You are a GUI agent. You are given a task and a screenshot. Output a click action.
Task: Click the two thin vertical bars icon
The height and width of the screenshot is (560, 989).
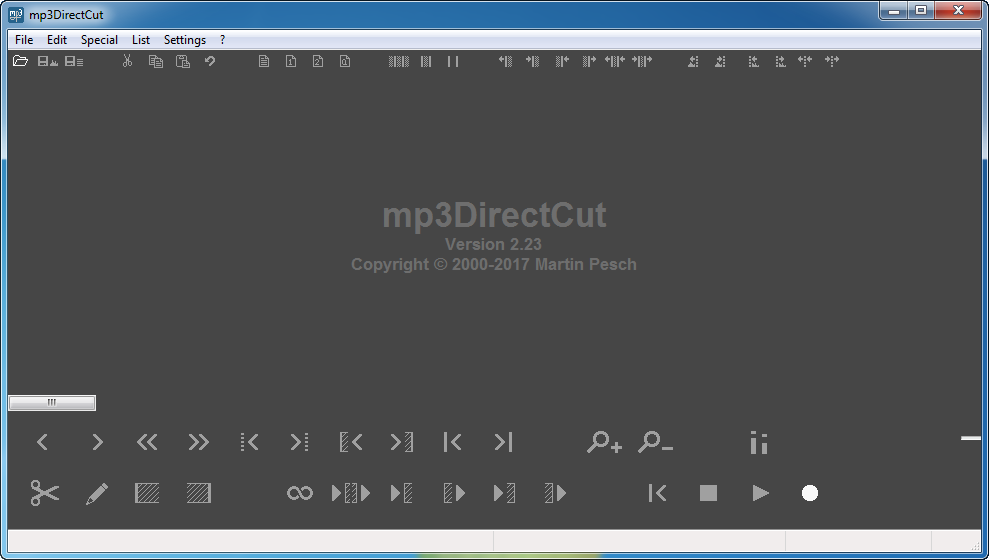point(453,61)
